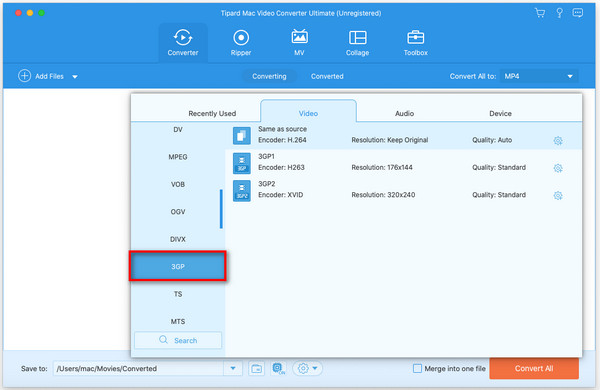Image resolution: width=600 pixels, height=390 pixels.
Task: Expand the Save to path dropdown
Action: coord(233,369)
